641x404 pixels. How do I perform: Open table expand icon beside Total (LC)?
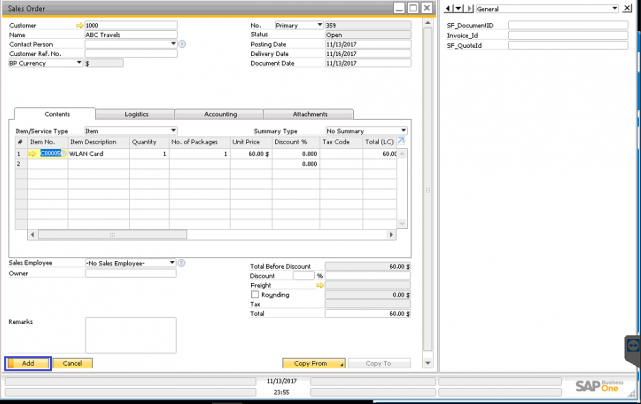point(401,141)
